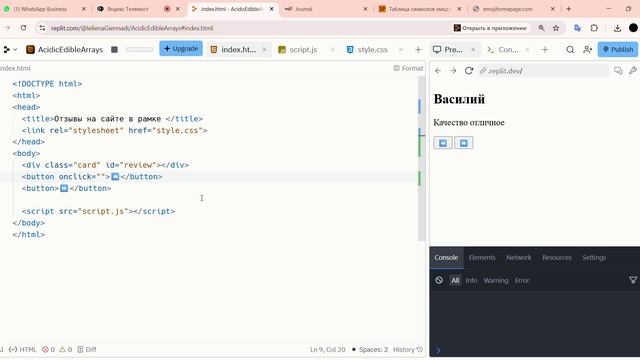Open browser downloads icon
Image resolution: width=640 pixels, height=360 pixels.
pos(617,28)
